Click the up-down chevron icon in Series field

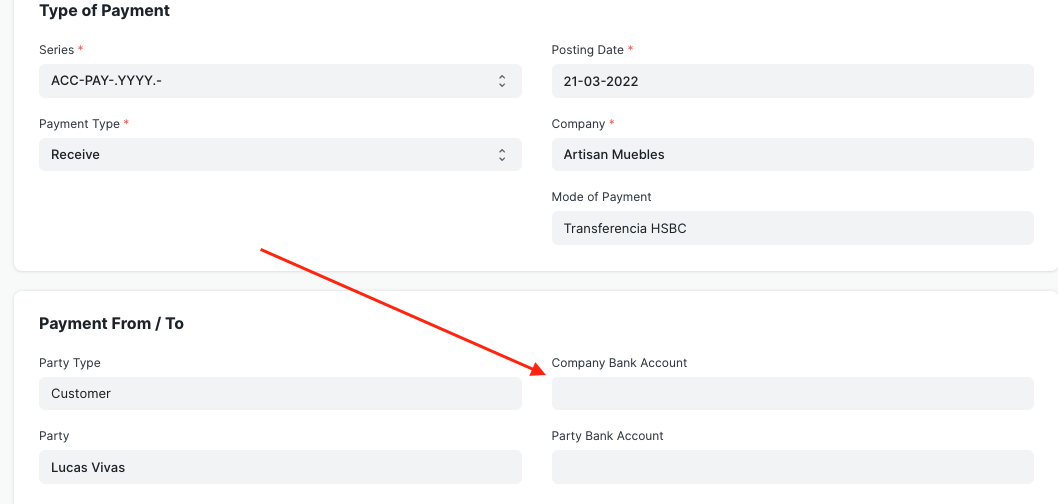pos(502,81)
